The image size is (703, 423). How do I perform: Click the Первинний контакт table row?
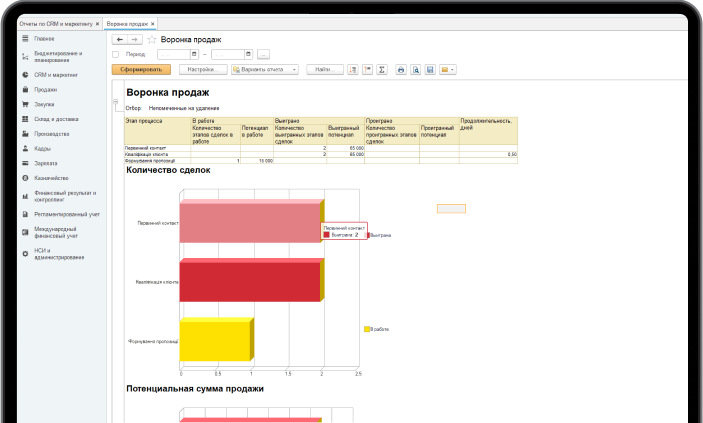[321, 148]
